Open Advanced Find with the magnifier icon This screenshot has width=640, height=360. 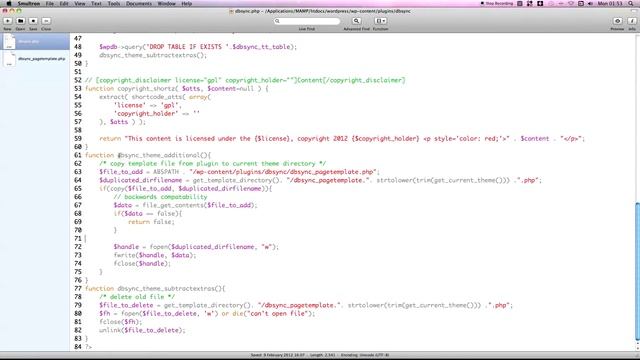[356, 21]
